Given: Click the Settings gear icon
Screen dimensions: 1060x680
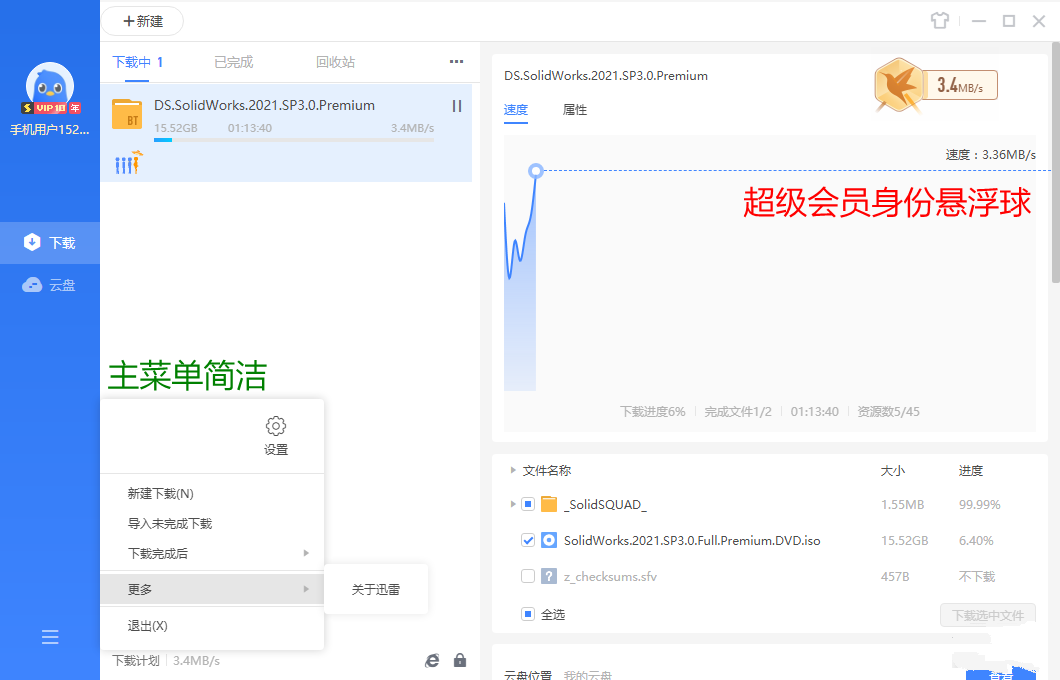Looking at the screenshot, I should click(276, 426).
